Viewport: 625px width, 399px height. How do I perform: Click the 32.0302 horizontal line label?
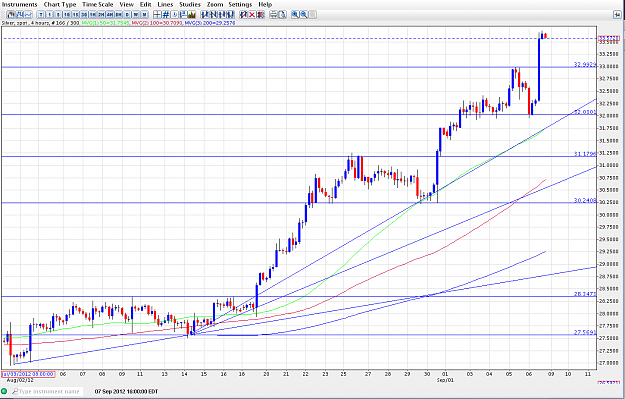[x=585, y=112]
